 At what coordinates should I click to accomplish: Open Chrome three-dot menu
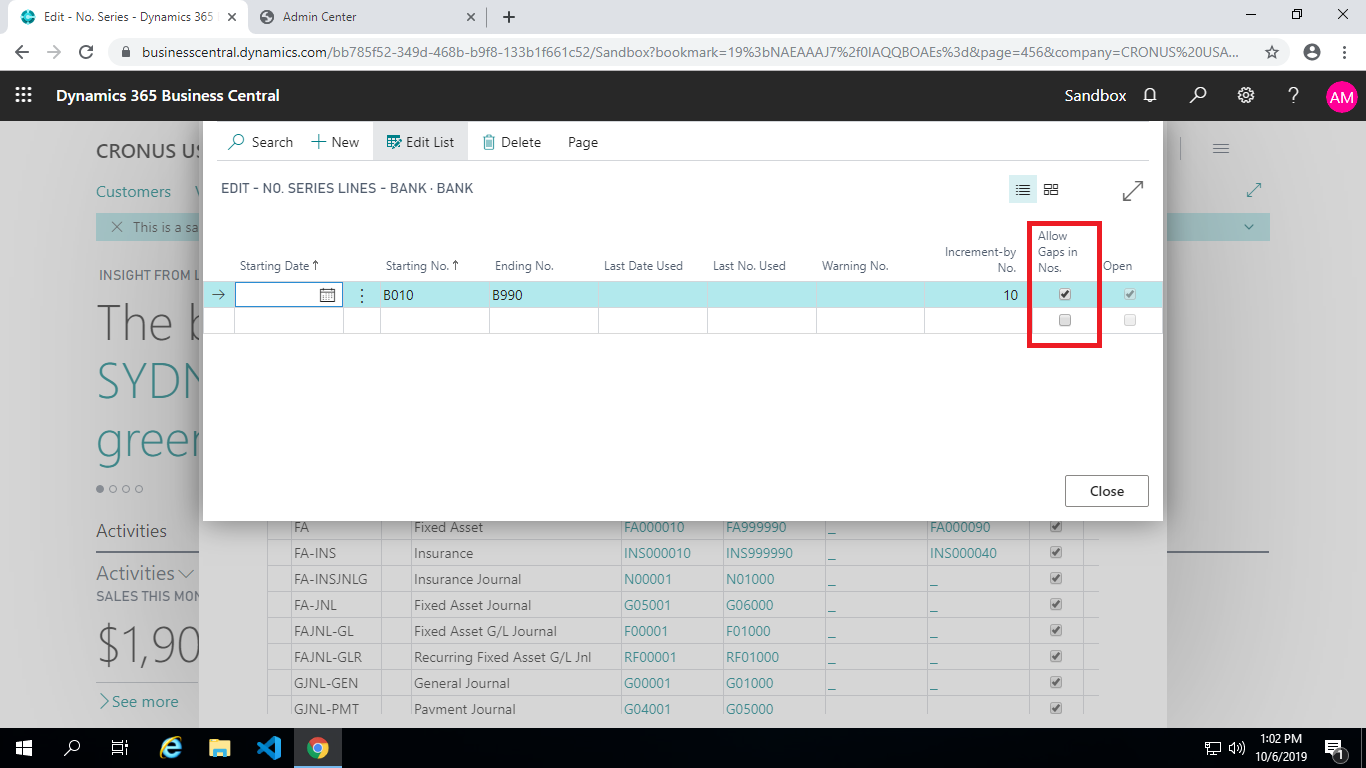point(1344,52)
